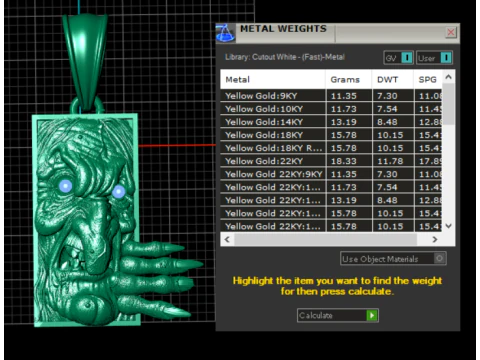Viewport: 480px width, 360px height.
Task: Select the Yellow Gold:10KY row
Action: pyautogui.click(x=331, y=109)
